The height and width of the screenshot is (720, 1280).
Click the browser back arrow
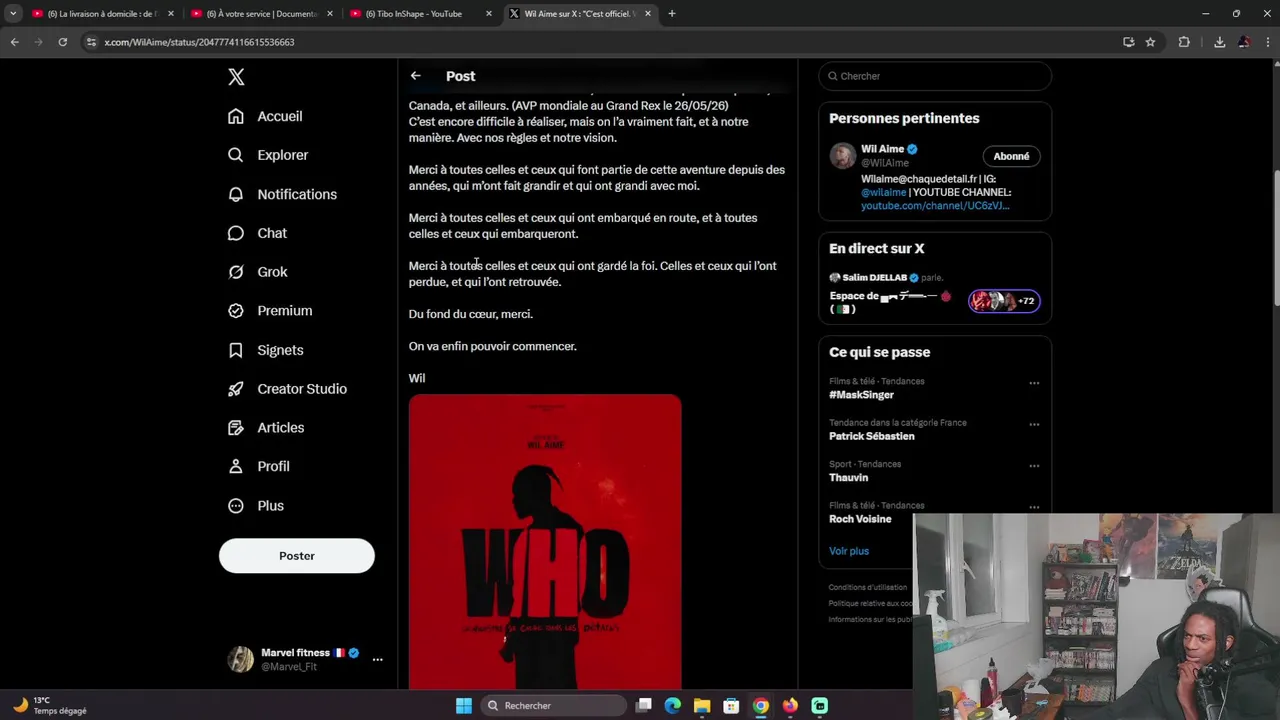[14, 42]
